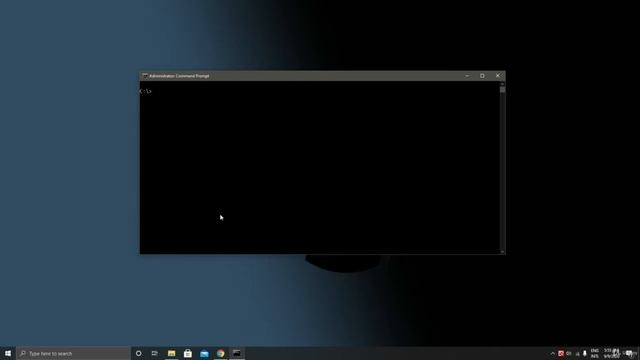Launch Google Chrome from the taskbar
Screen dimensions: 640x360
click(x=220, y=353)
